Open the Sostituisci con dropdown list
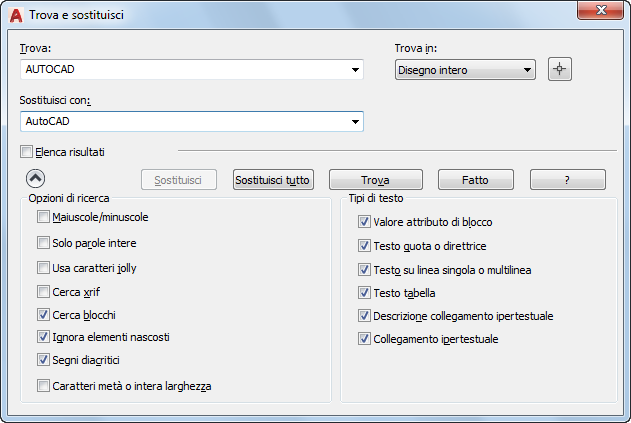The width and height of the screenshot is (631, 423). [355, 122]
